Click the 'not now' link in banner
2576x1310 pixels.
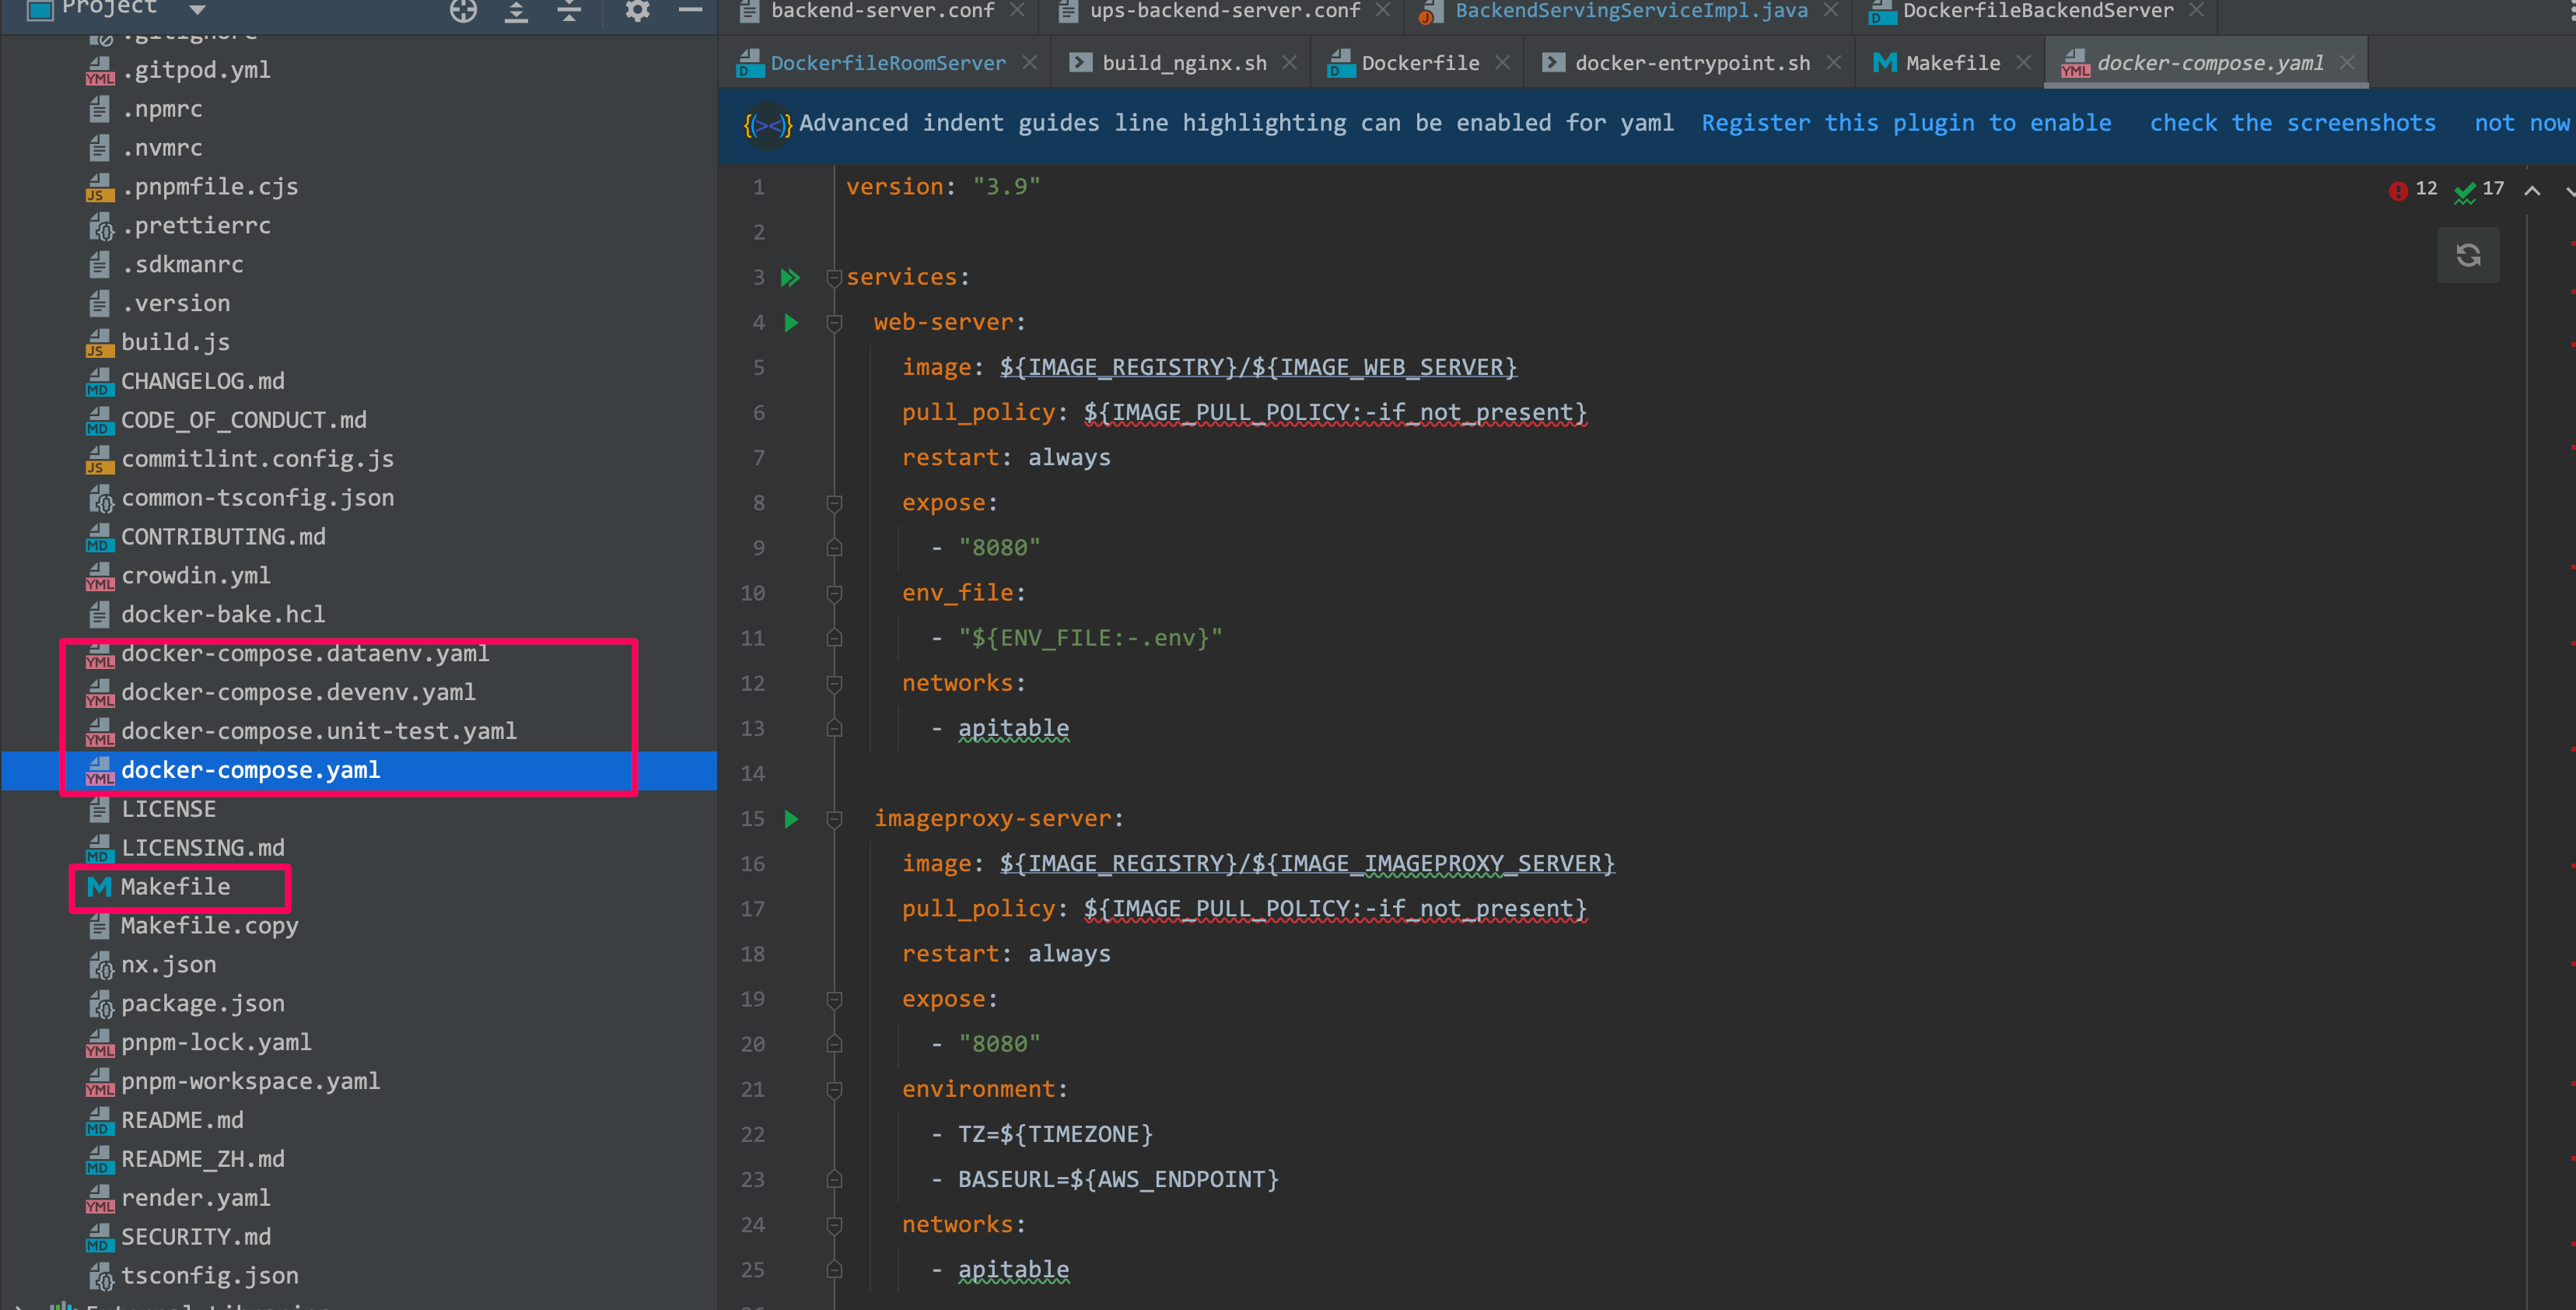pyautogui.click(x=2522, y=123)
